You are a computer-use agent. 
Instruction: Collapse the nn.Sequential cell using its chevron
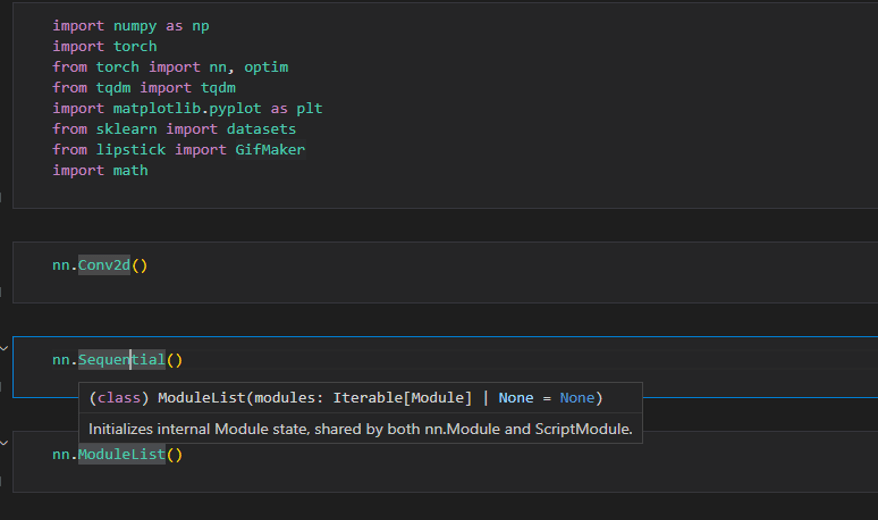tap(4, 348)
